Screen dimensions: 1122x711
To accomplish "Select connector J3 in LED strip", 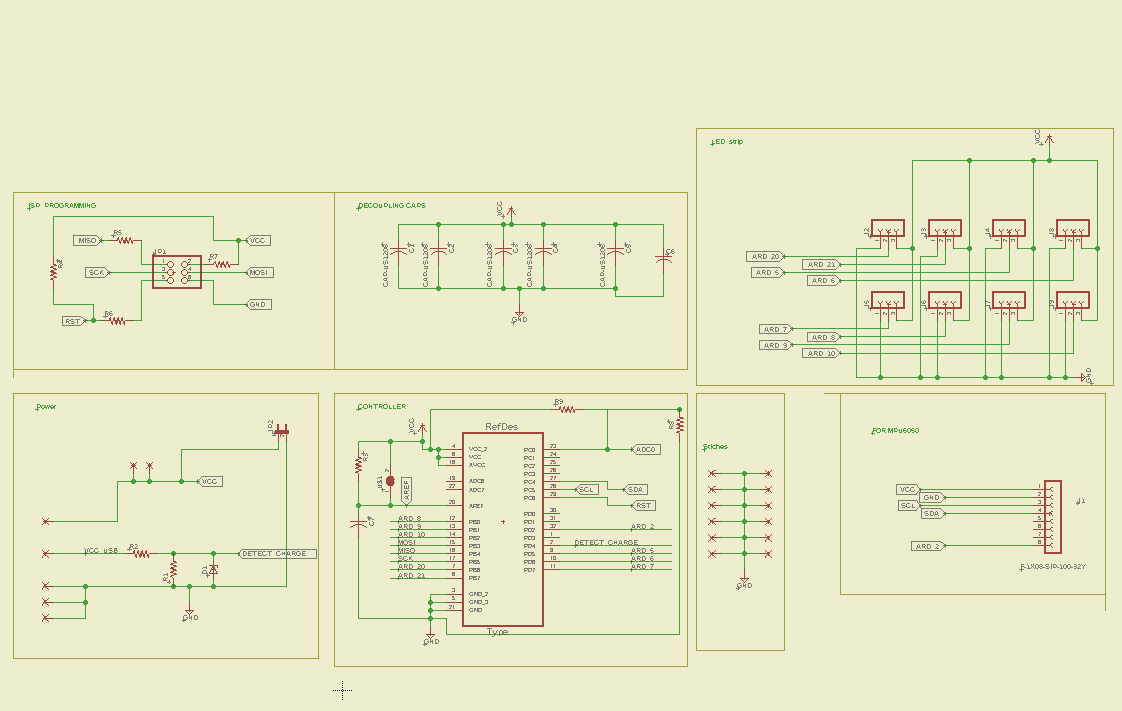I will coord(945,228).
